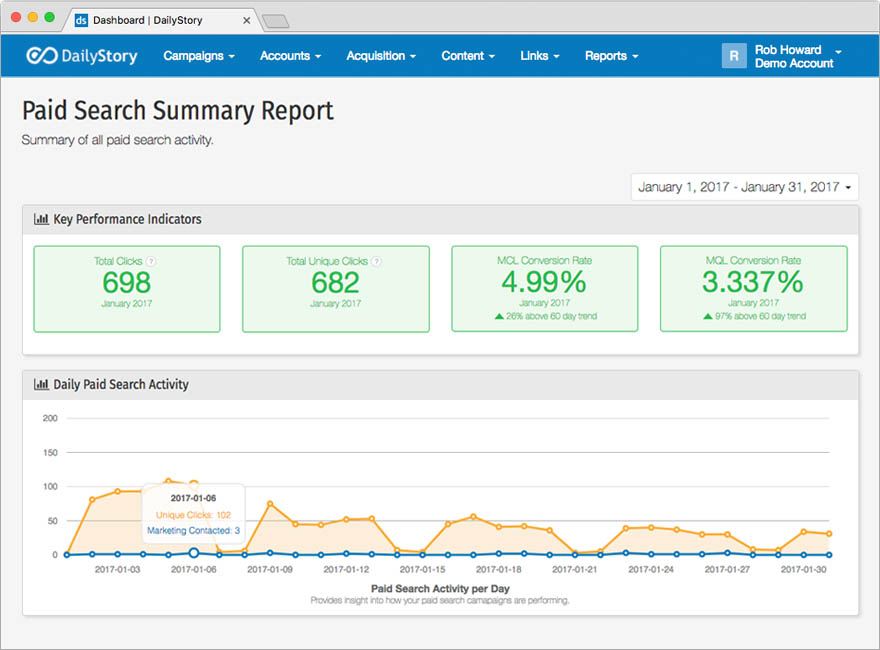Select the MQL Conversion Rate 3.337% card
Image resolution: width=880 pixels, height=650 pixels.
click(754, 289)
